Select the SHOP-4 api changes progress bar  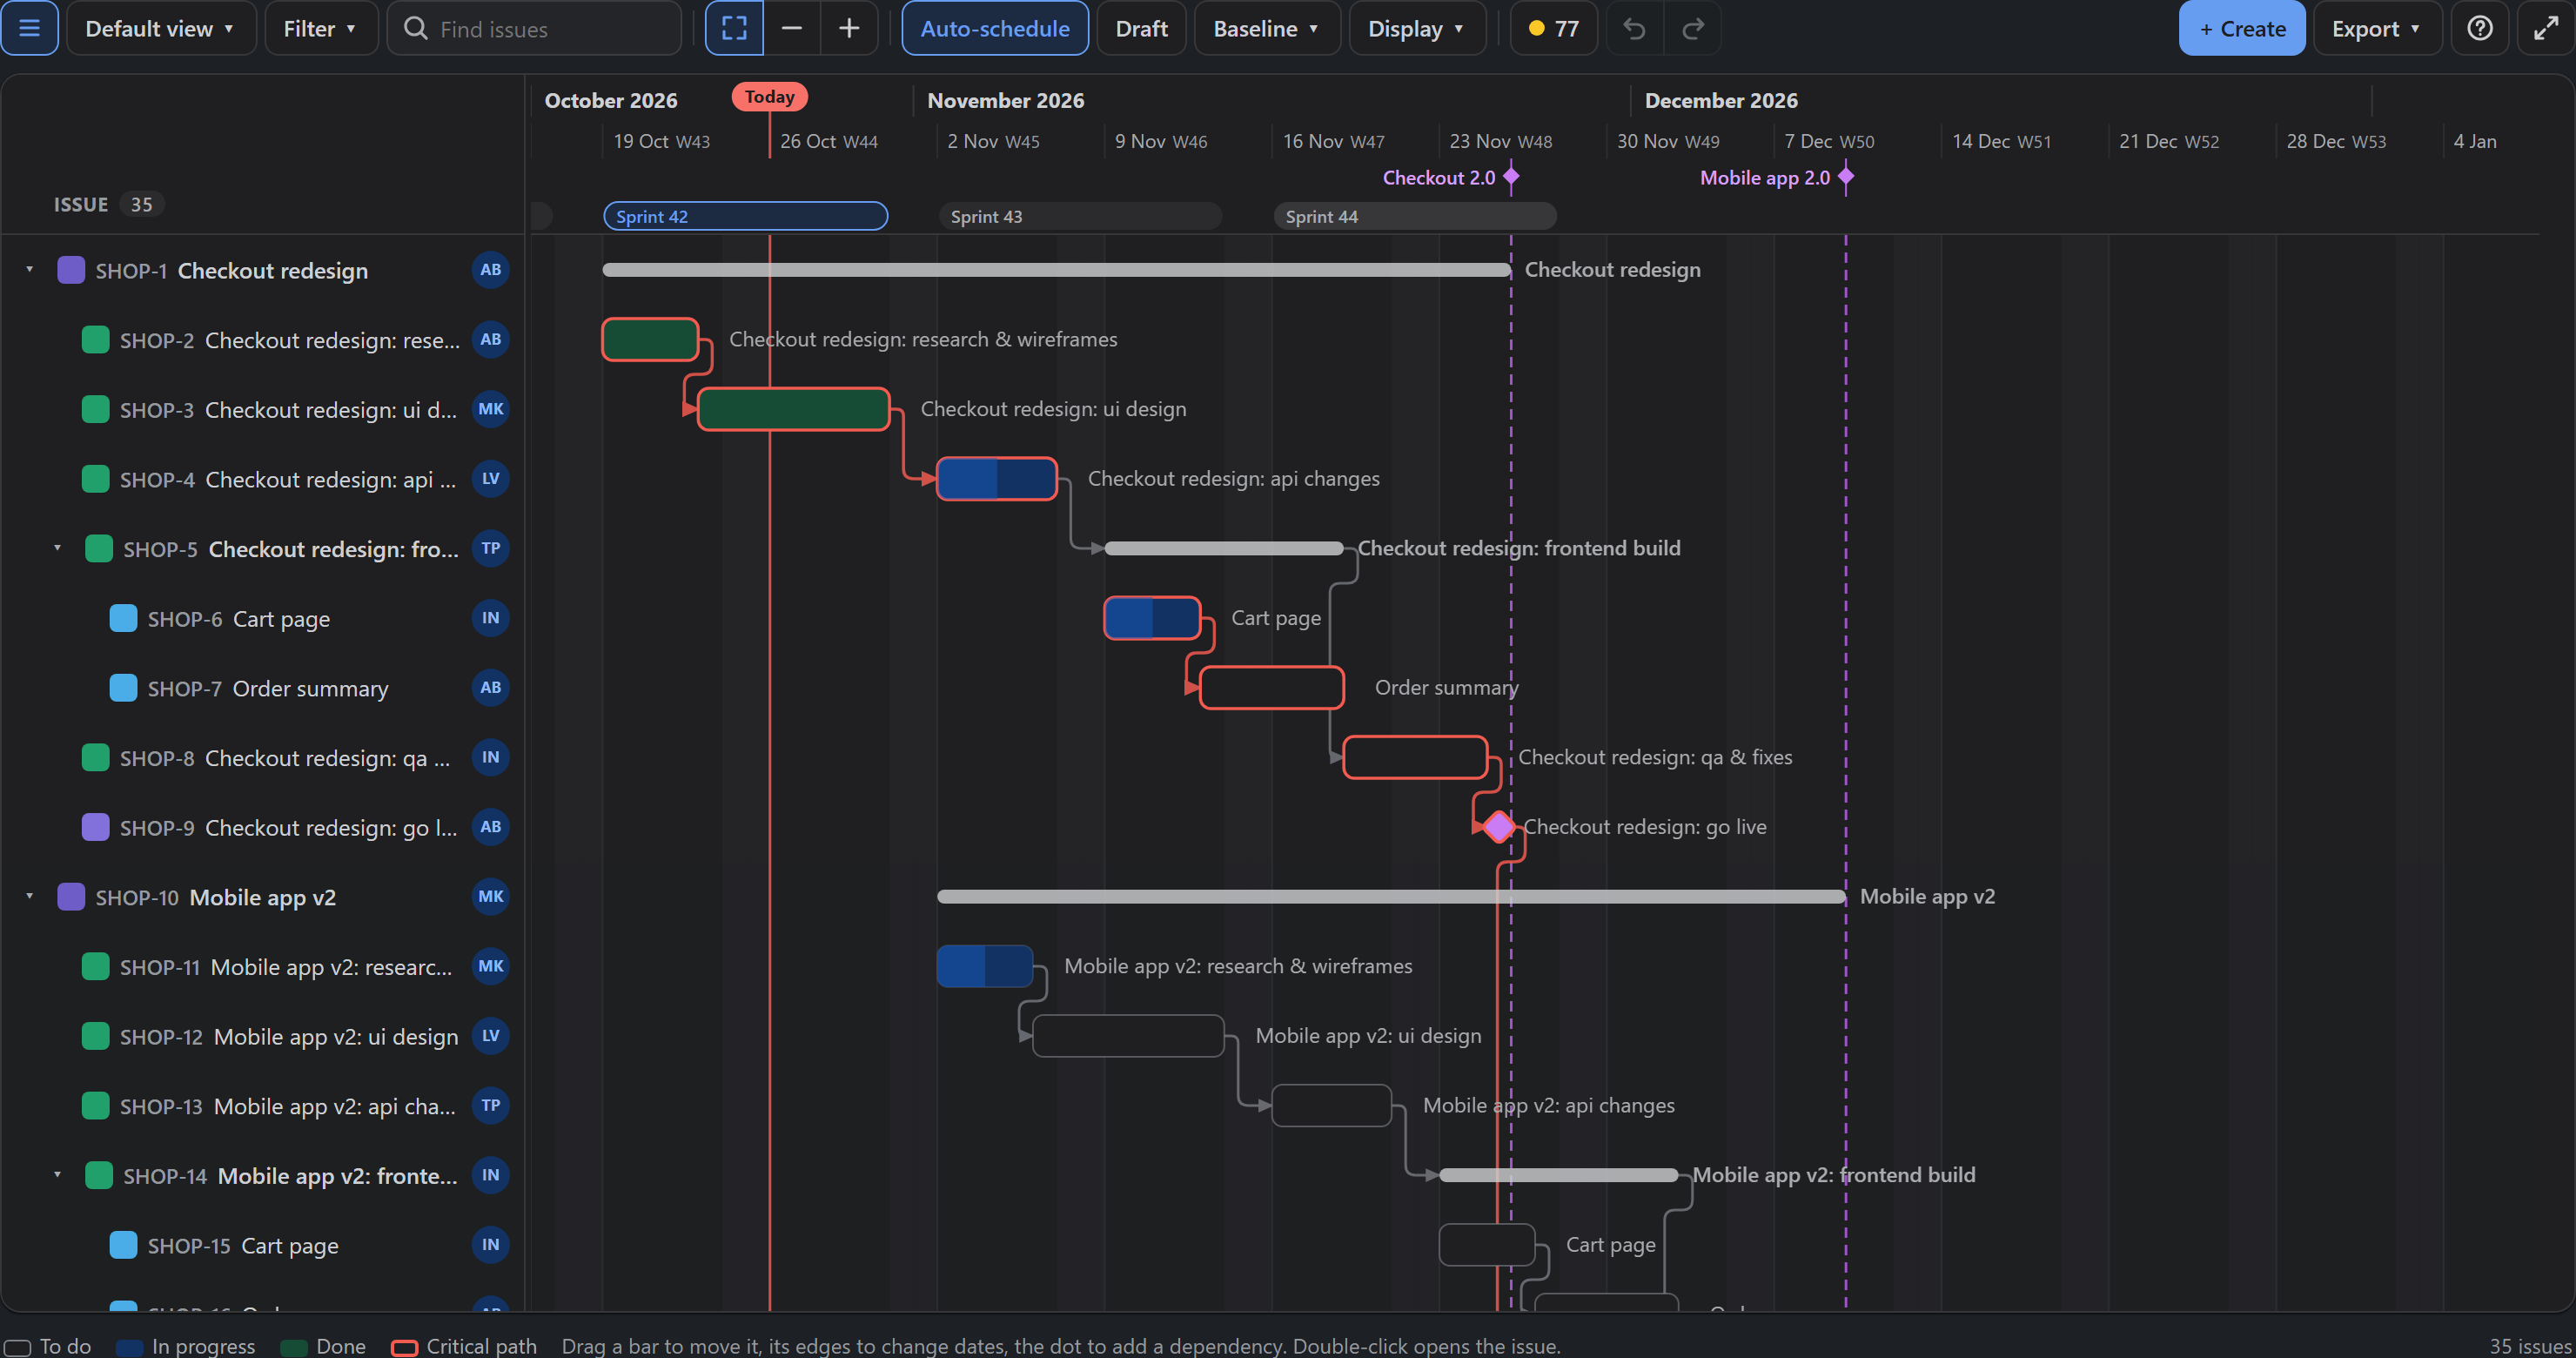(x=996, y=479)
